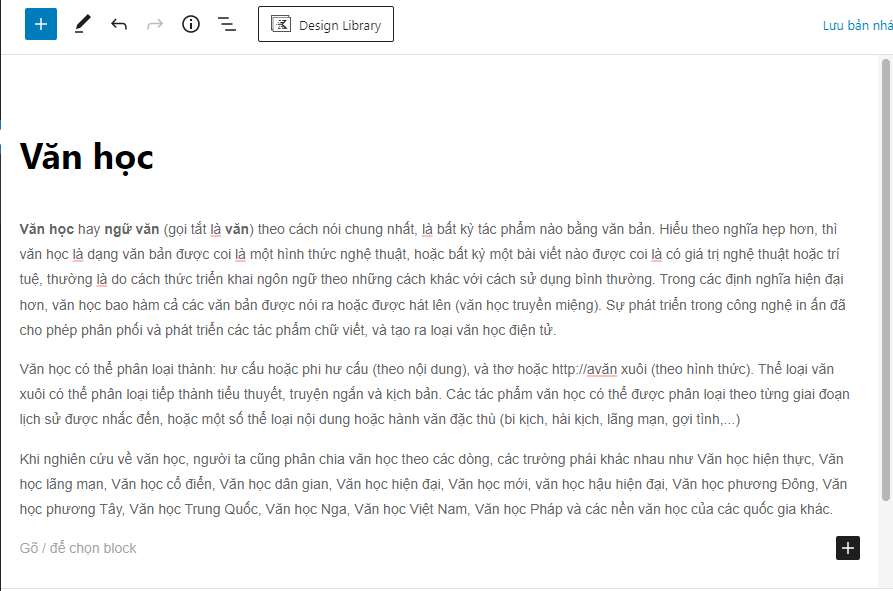Viewport: 893px width, 591px height.
Task: Open the List View outline
Action: [227, 24]
